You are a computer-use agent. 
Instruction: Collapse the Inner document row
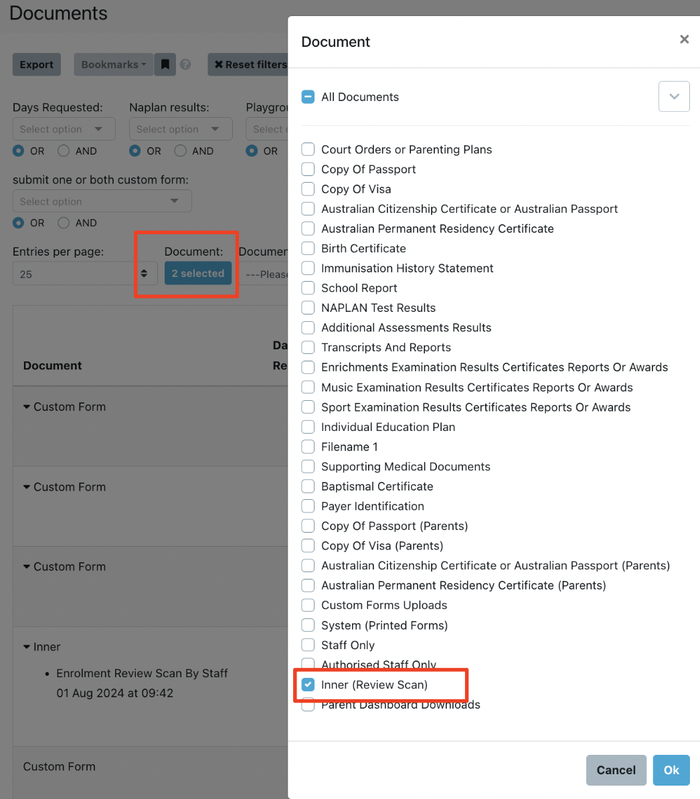(28, 647)
